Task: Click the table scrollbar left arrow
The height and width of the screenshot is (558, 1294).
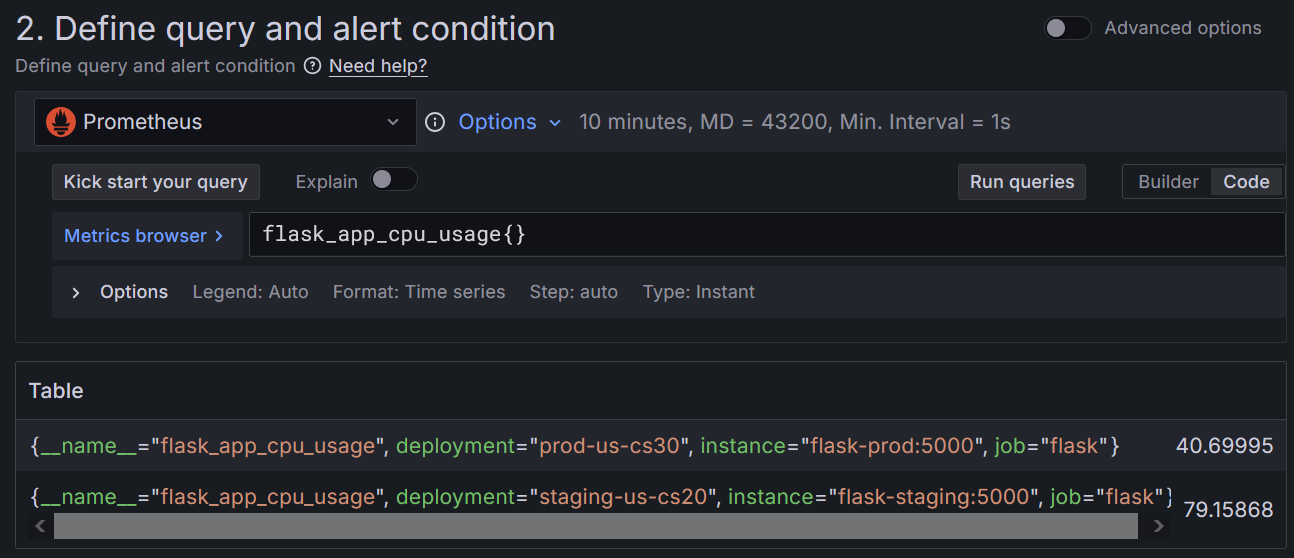Action: point(40,526)
